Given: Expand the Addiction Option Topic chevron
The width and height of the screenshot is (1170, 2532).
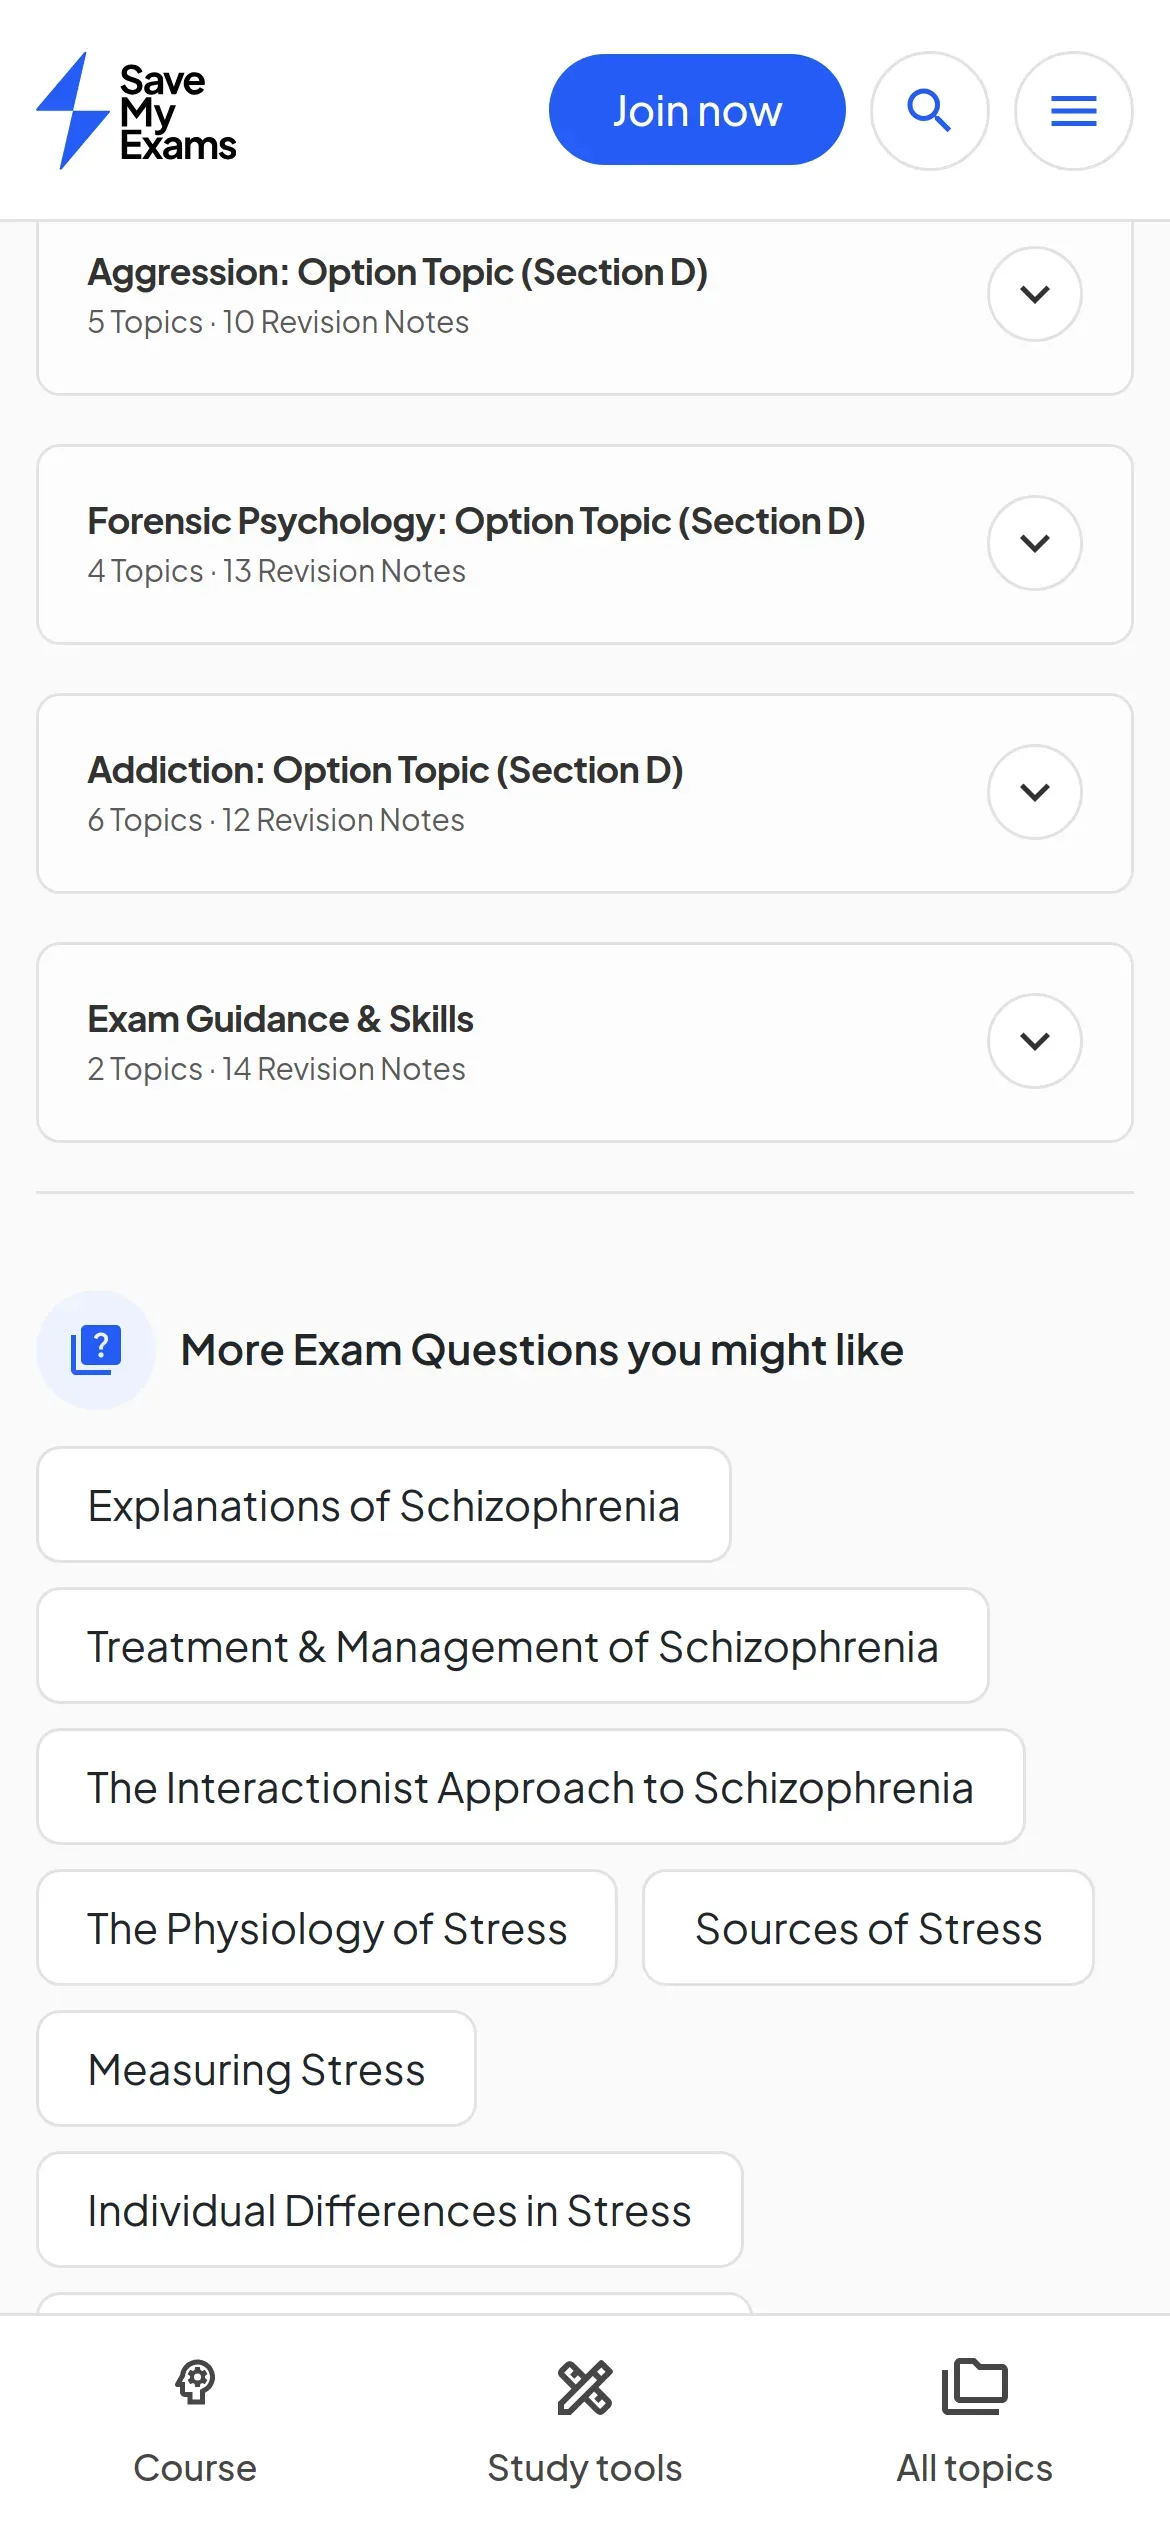Looking at the screenshot, I should click(1034, 792).
